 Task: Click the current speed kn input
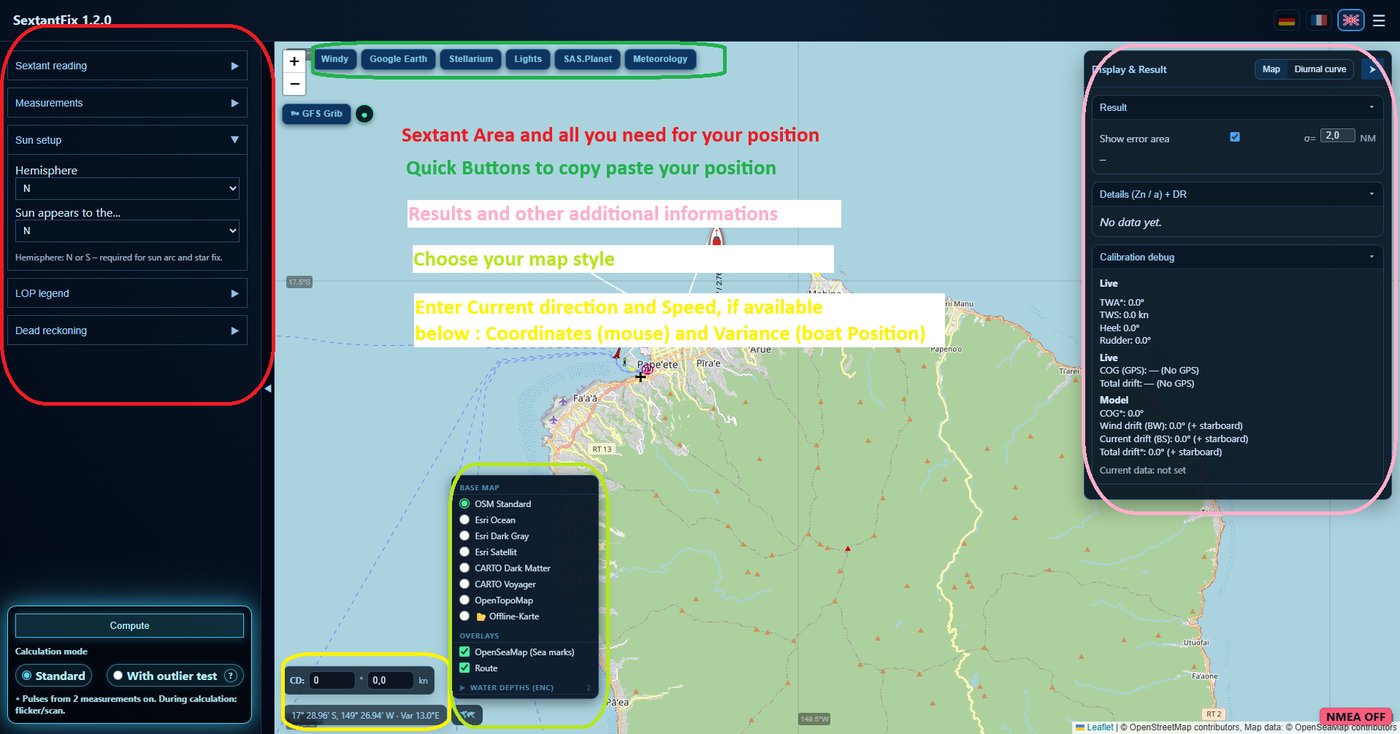point(390,680)
